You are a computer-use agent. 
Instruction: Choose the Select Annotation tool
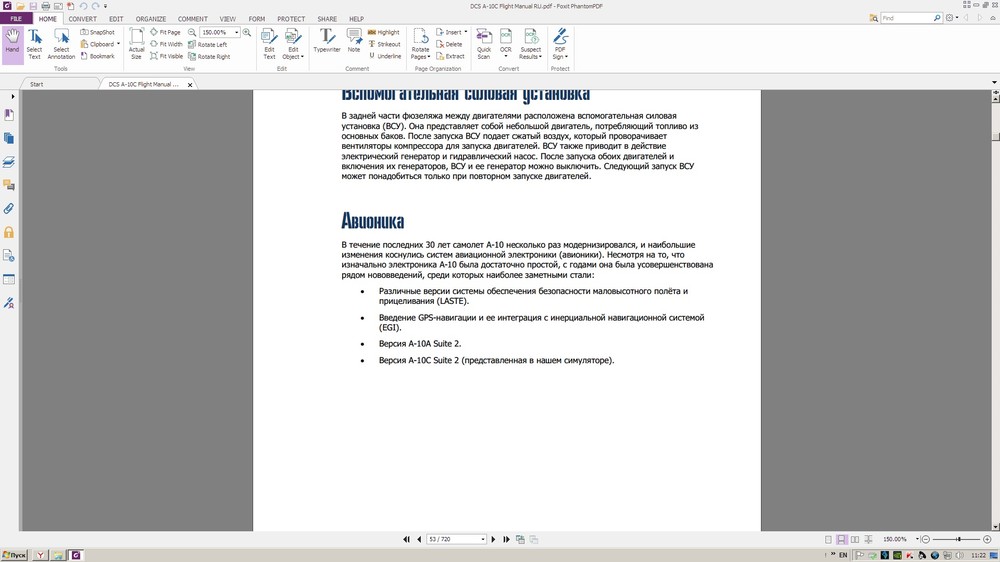click(x=61, y=45)
